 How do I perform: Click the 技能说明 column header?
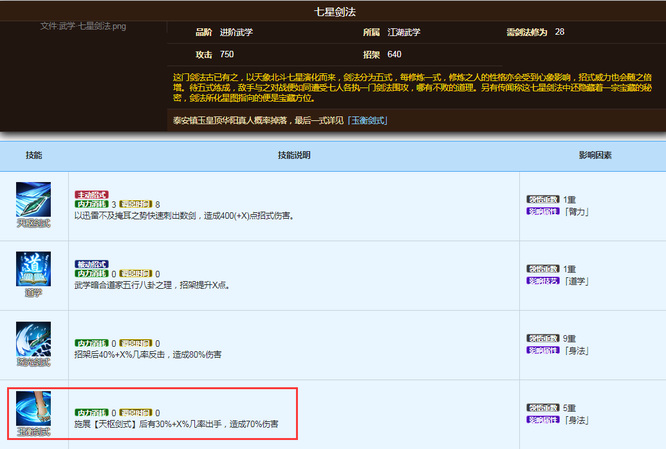(x=294, y=155)
